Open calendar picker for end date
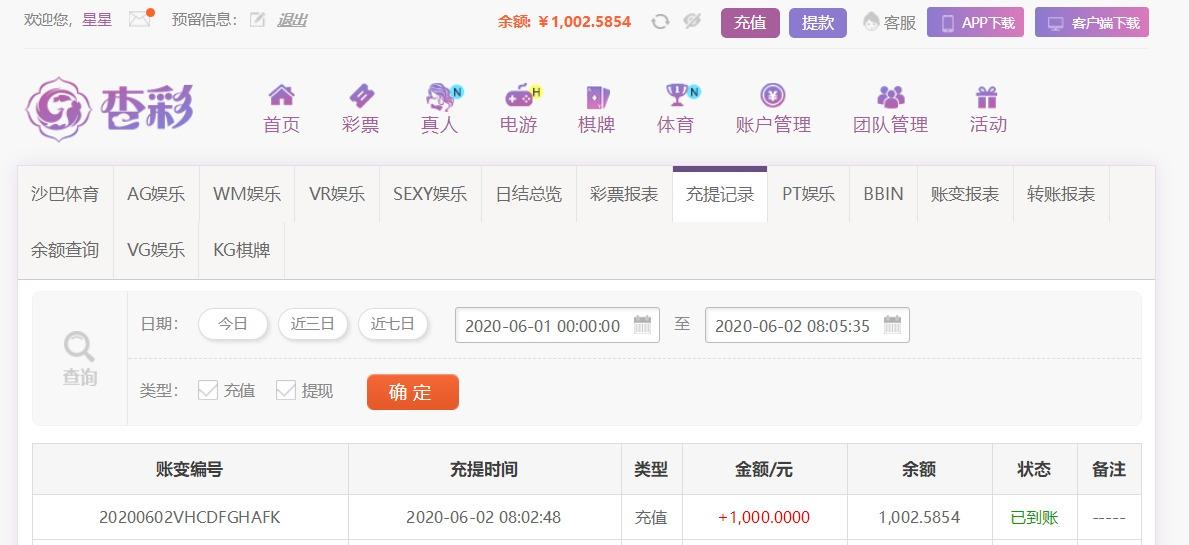The height and width of the screenshot is (545, 1189). [x=893, y=324]
